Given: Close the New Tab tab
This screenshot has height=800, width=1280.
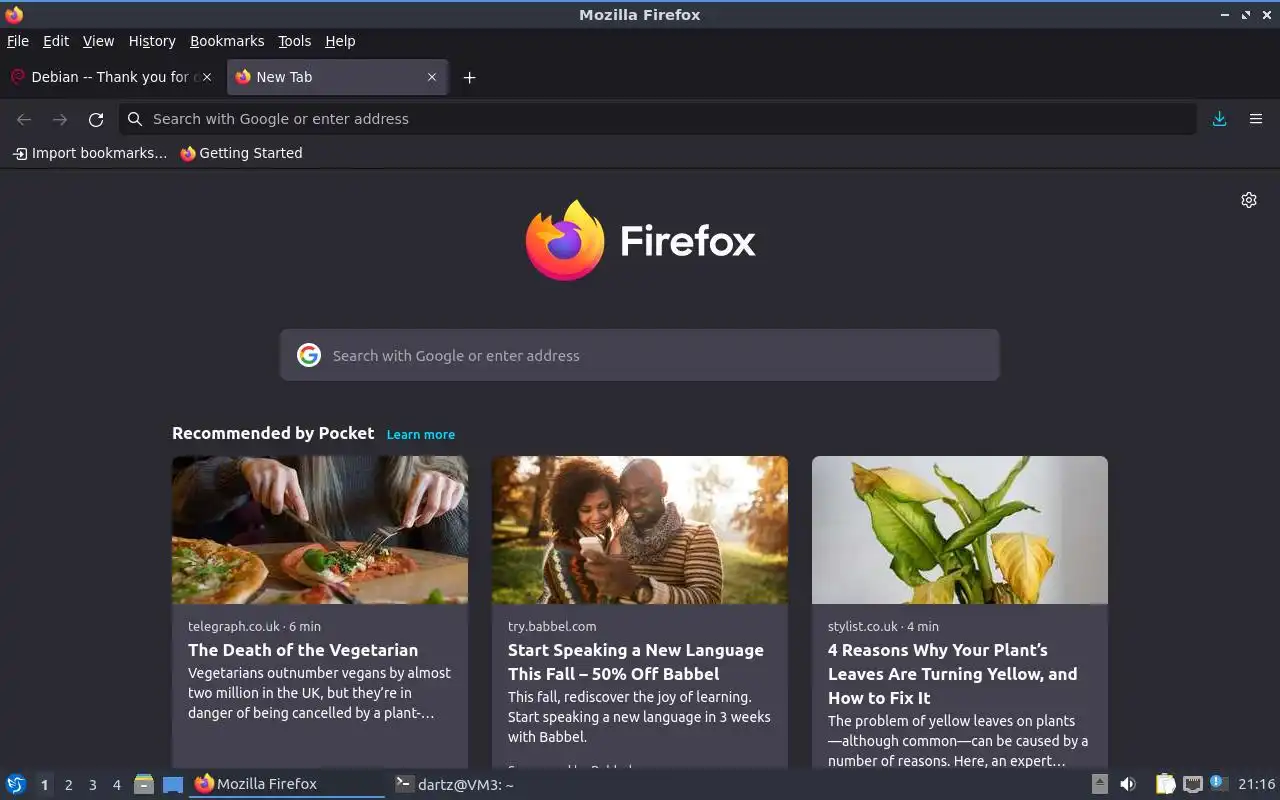Looking at the screenshot, I should coord(432,77).
